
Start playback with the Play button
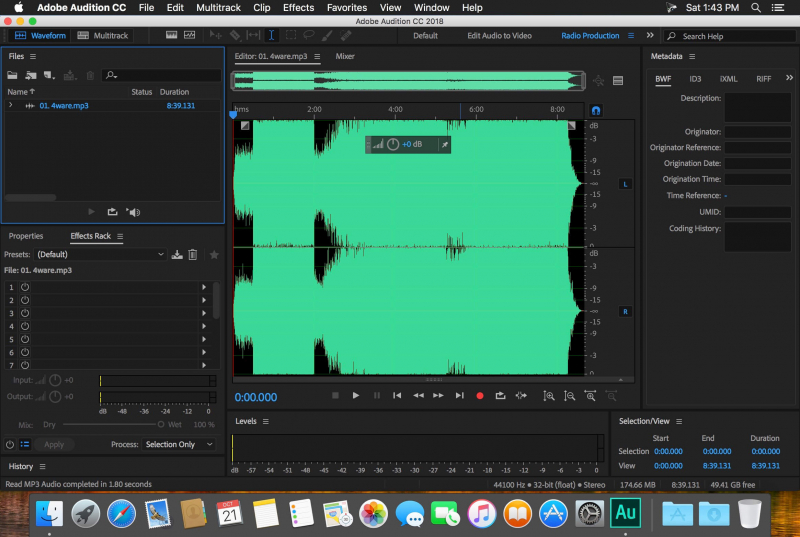point(355,396)
